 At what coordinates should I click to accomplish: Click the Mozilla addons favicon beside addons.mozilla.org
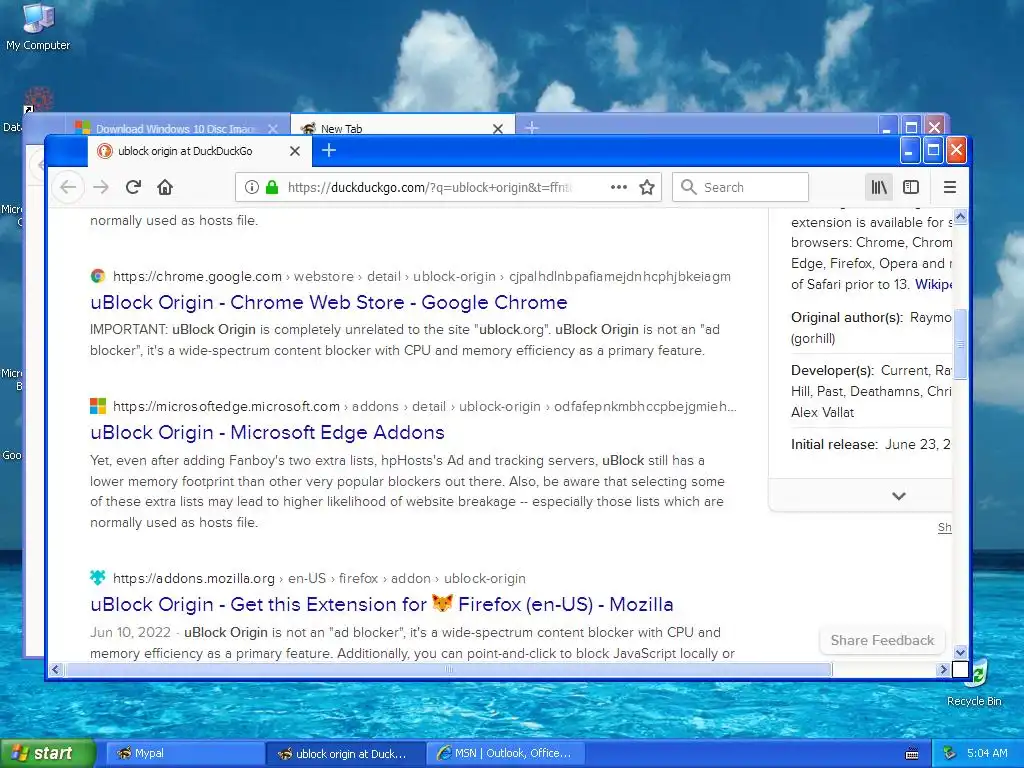pyautogui.click(x=98, y=578)
